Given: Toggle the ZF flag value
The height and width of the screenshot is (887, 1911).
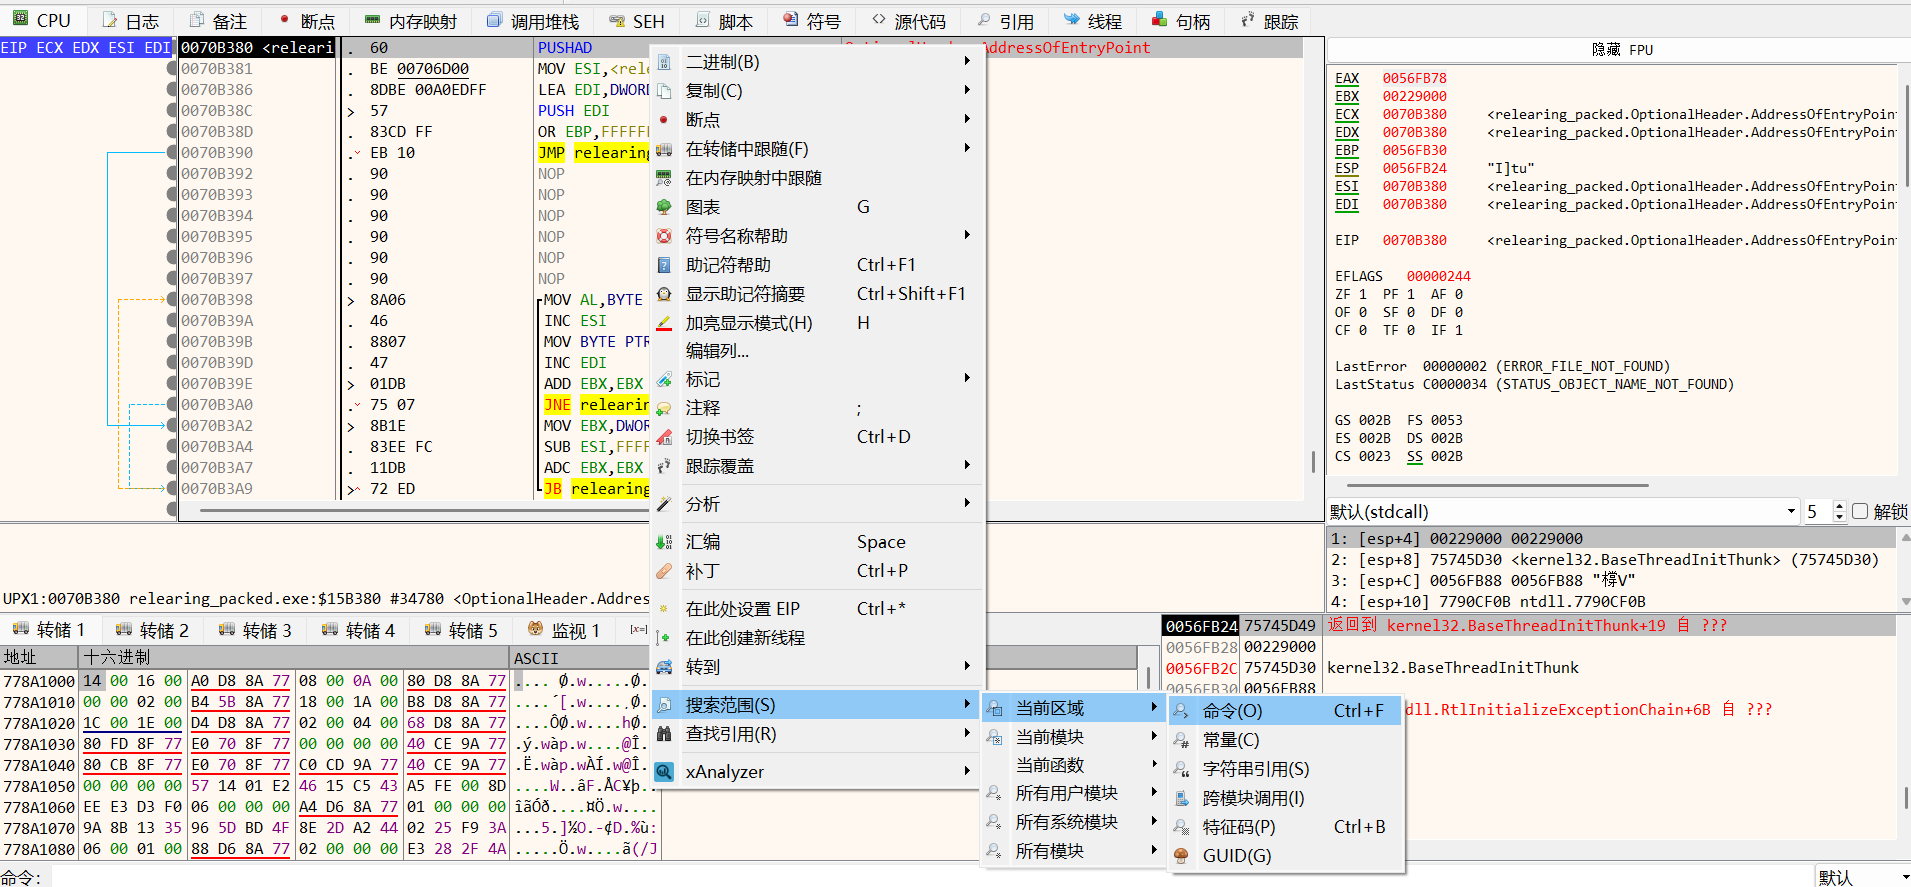Looking at the screenshot, I should pyautogui.click(x=1363, y=295).
